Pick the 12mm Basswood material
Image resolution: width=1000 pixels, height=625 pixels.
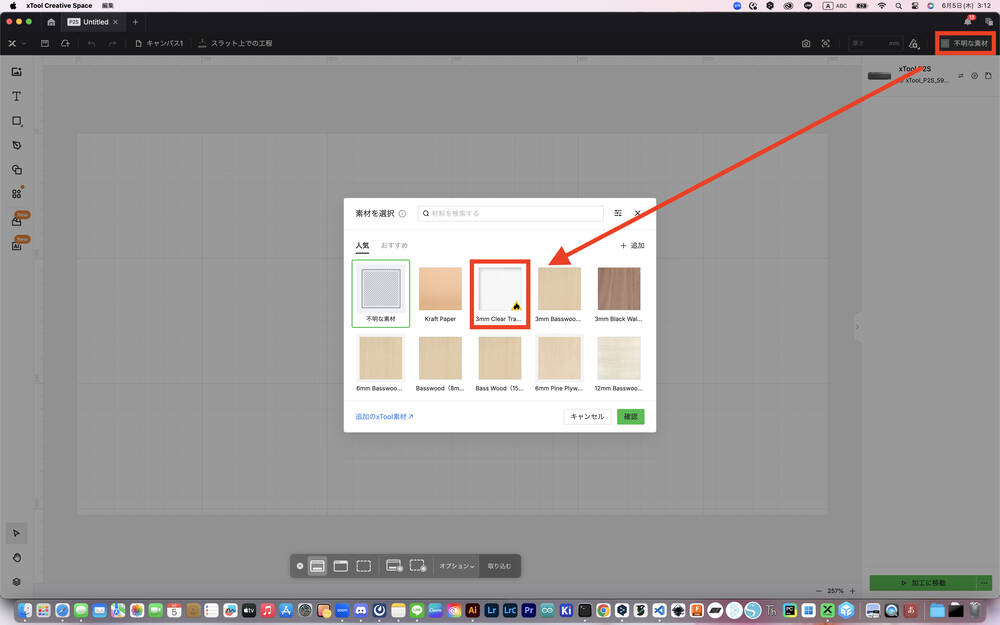click(x=619, y=363)
